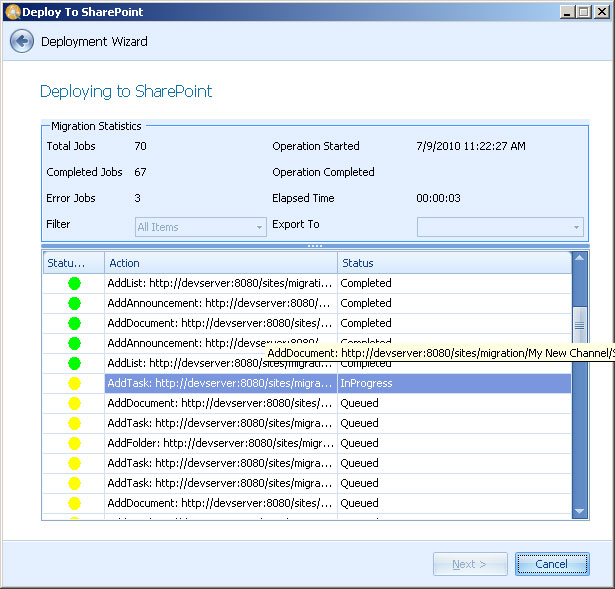615x589 pixels.
Task: Click the green status dot in the first AddAnnouncement row
Action: pyautogui.click(x=74, y=303)
